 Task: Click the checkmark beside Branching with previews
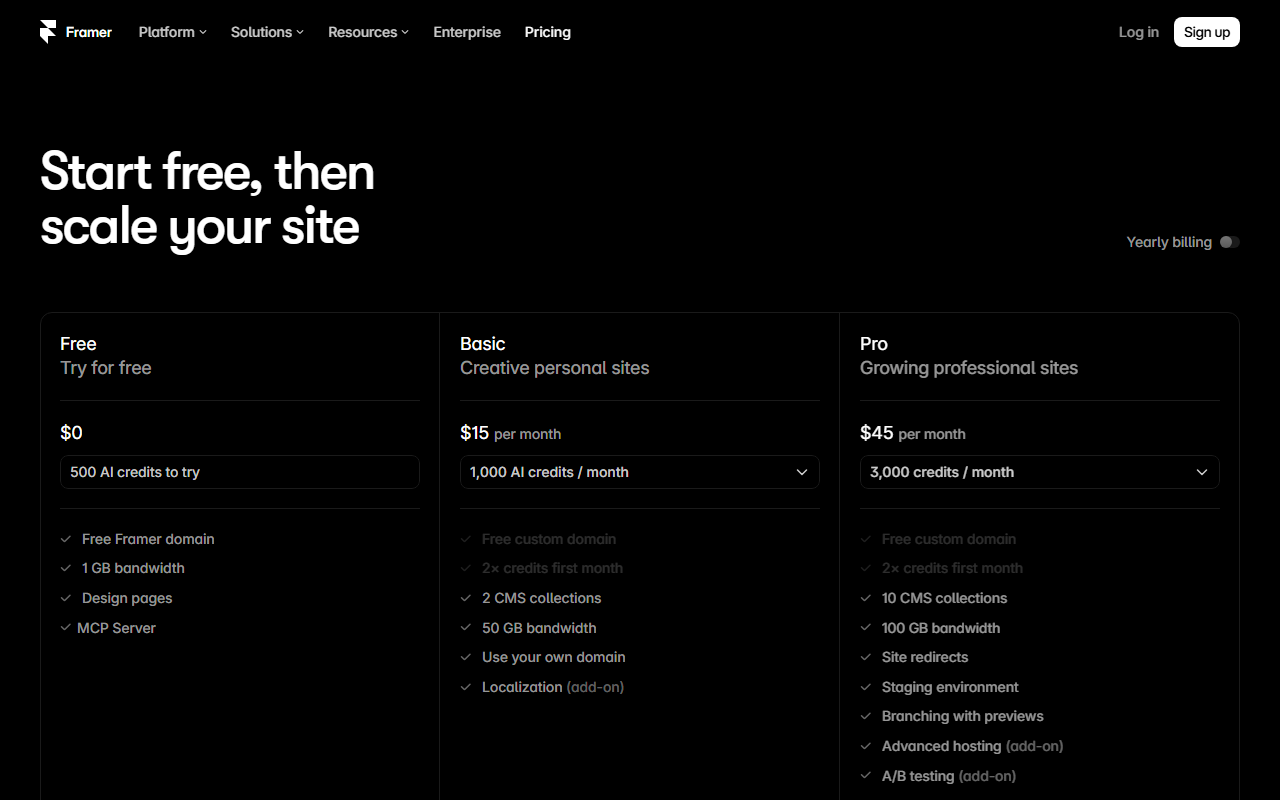(x=866, y=716)
